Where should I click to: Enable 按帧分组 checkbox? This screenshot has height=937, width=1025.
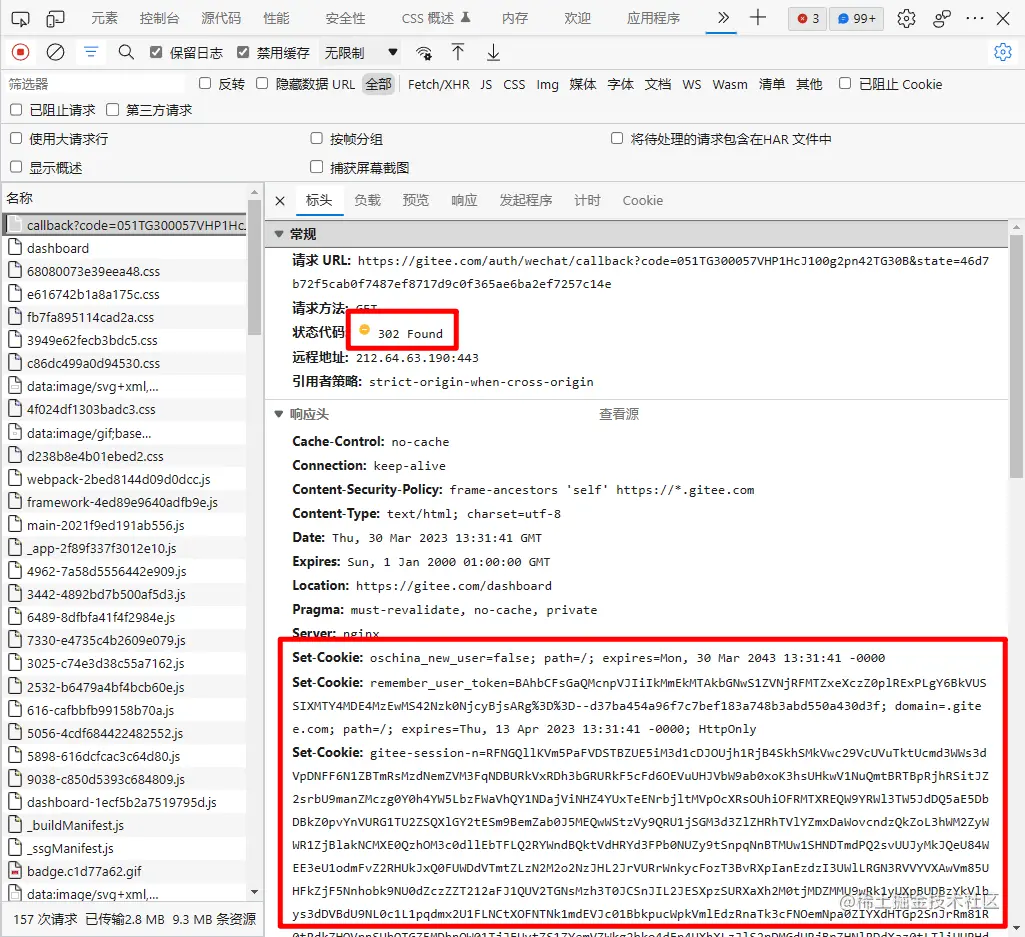coord(316,138)
